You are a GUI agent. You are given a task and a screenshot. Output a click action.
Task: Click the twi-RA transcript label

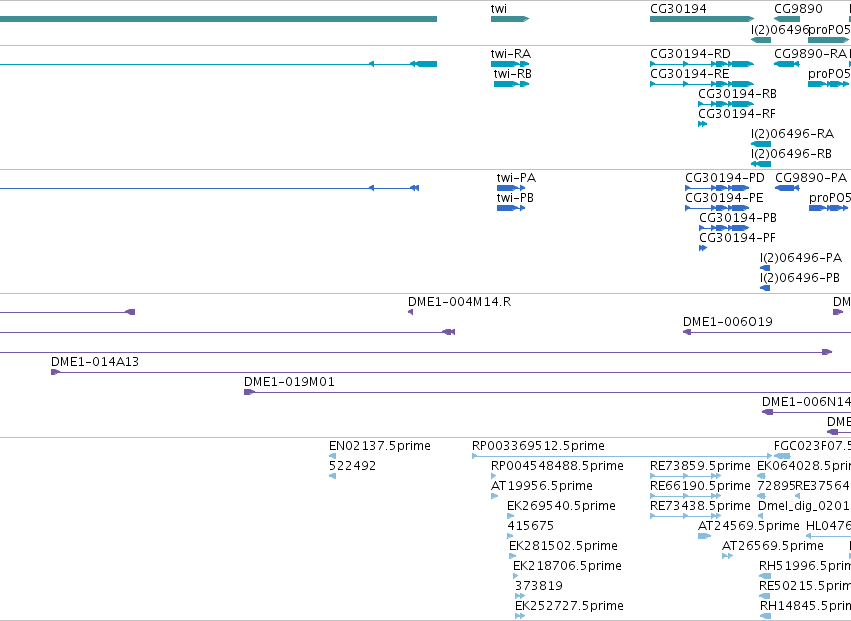click(x=511, y=54)
